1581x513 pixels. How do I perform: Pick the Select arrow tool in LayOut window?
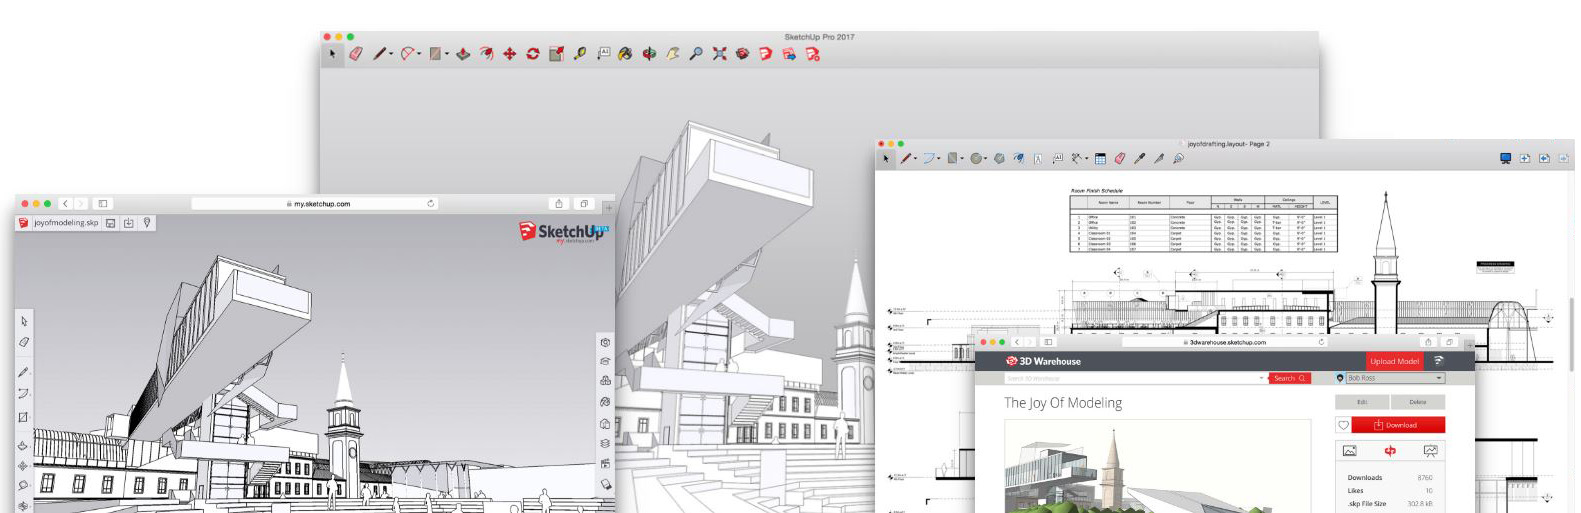pyautogui.click(x=885, y=158)
